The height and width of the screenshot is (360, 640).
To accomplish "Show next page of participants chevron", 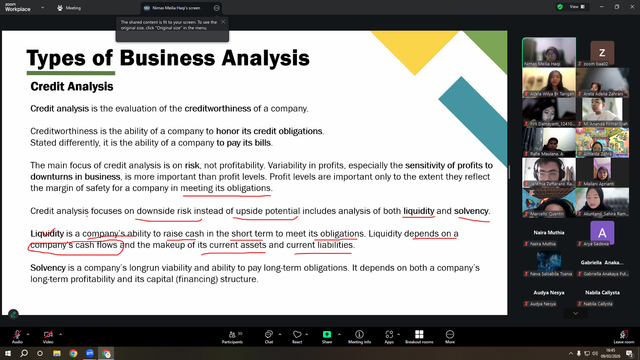I will point(576,313).
